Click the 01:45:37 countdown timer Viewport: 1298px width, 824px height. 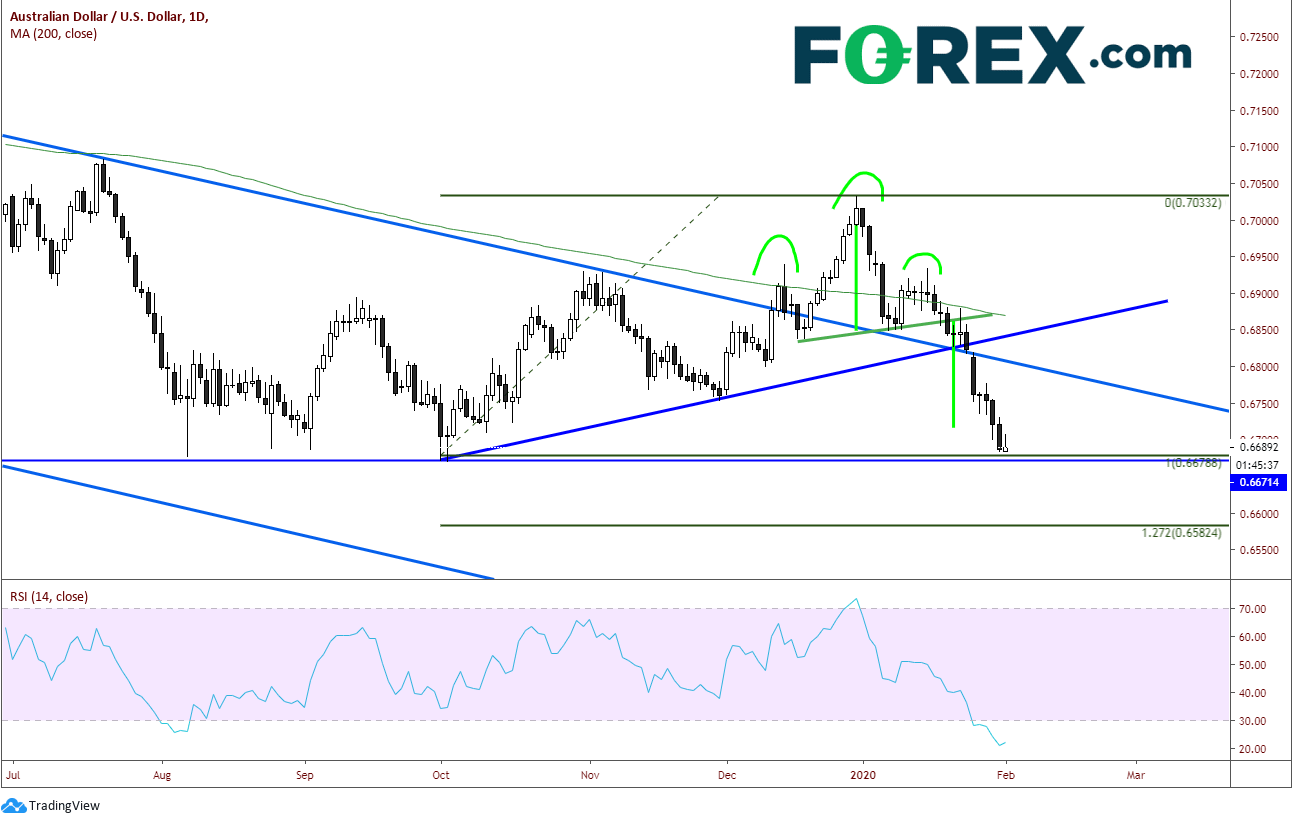(x=1258, y=465)
